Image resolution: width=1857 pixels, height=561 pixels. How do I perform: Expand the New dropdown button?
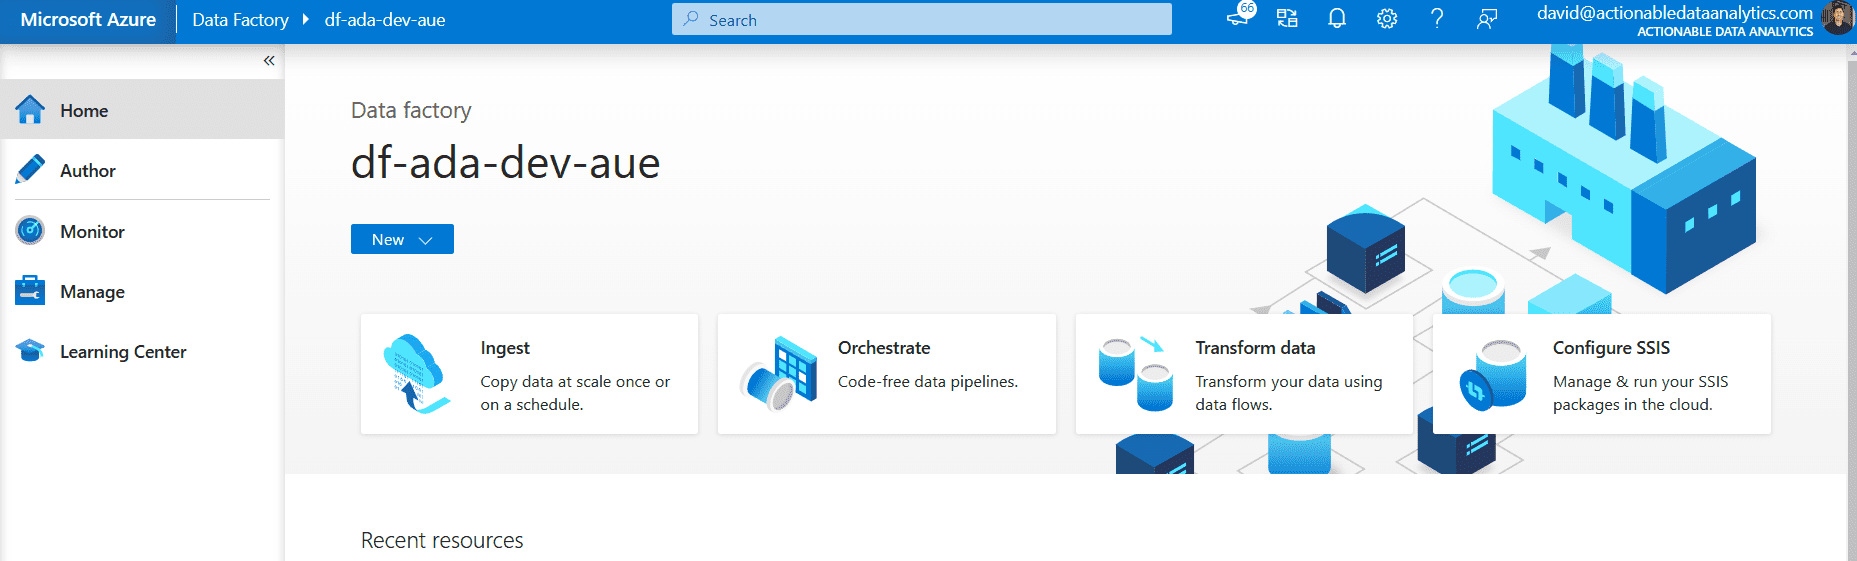(x=402, y=239)
